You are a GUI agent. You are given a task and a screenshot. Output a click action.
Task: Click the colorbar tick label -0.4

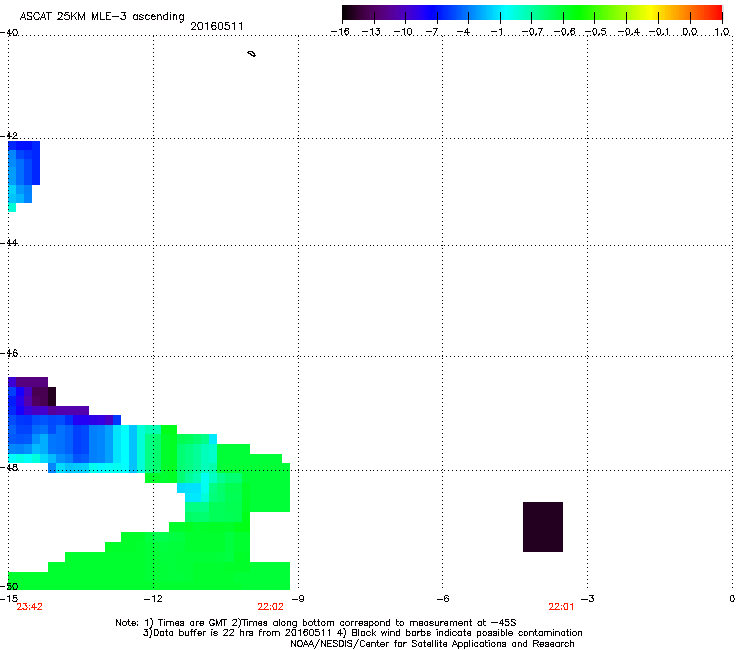coord(629,32)
